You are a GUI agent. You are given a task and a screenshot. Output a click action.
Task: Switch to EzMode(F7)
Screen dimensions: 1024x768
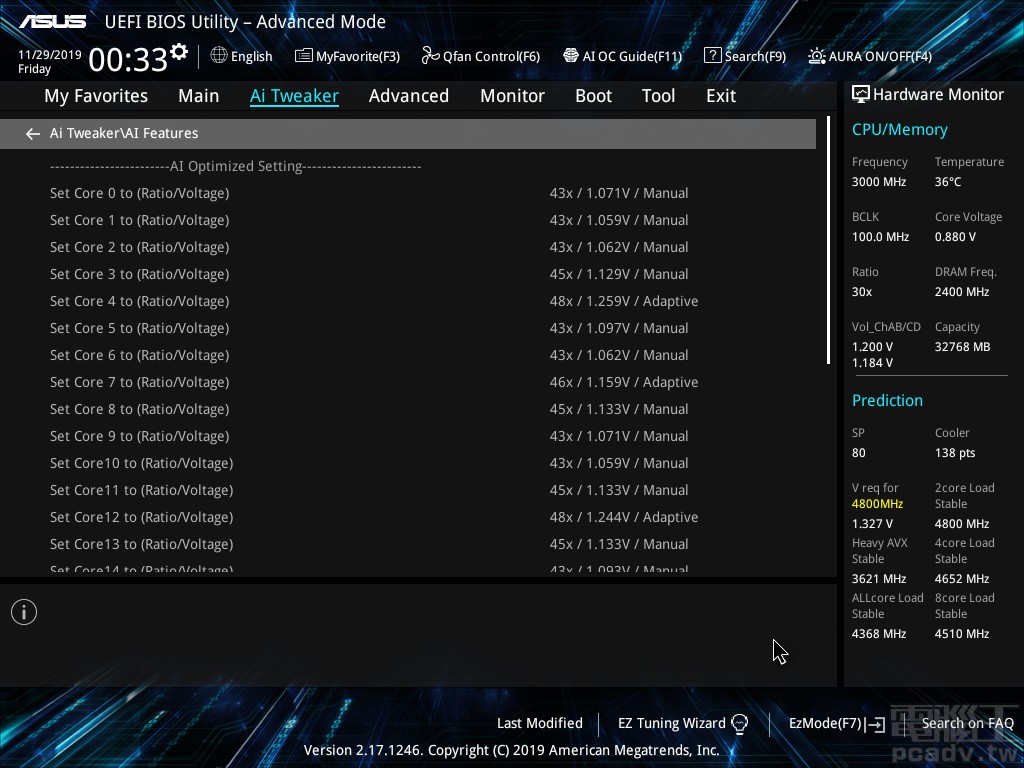tap(836, 723)
